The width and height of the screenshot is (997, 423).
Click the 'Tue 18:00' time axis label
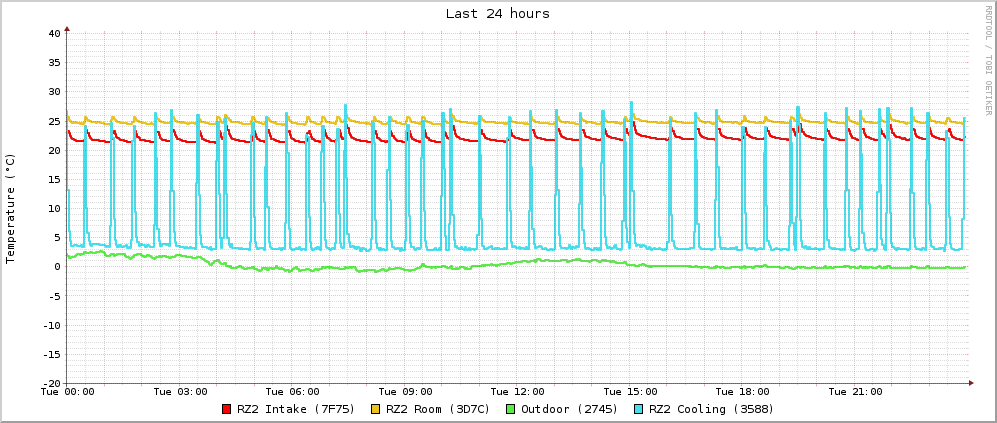[x=742, y=392]
